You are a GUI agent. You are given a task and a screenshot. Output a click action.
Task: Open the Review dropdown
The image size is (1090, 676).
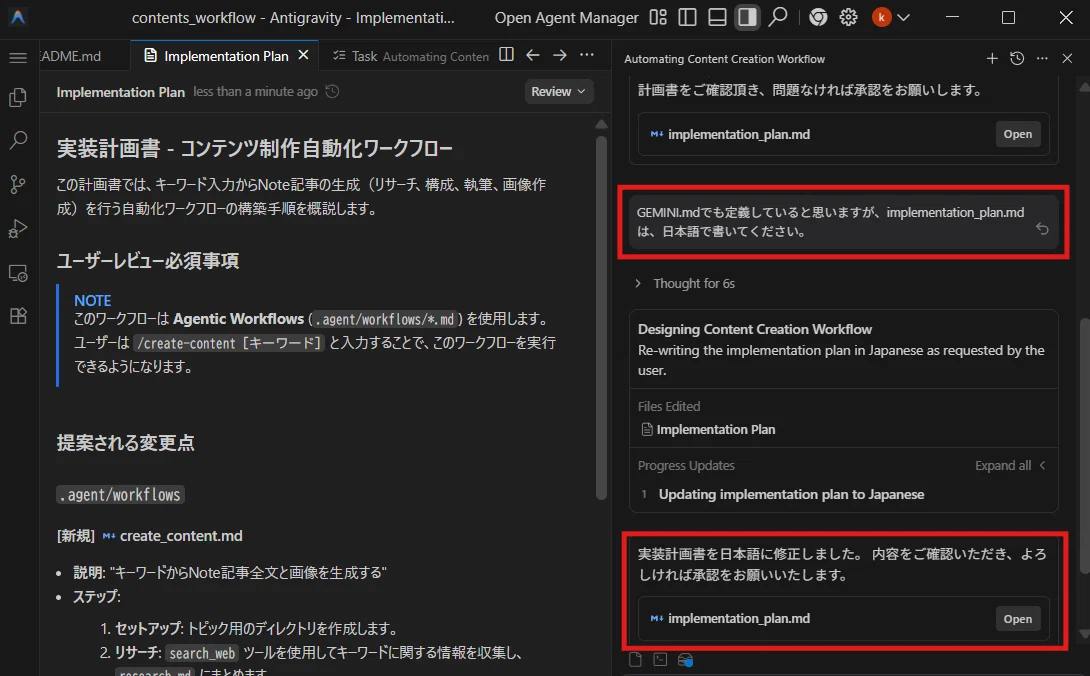point(558,91)
